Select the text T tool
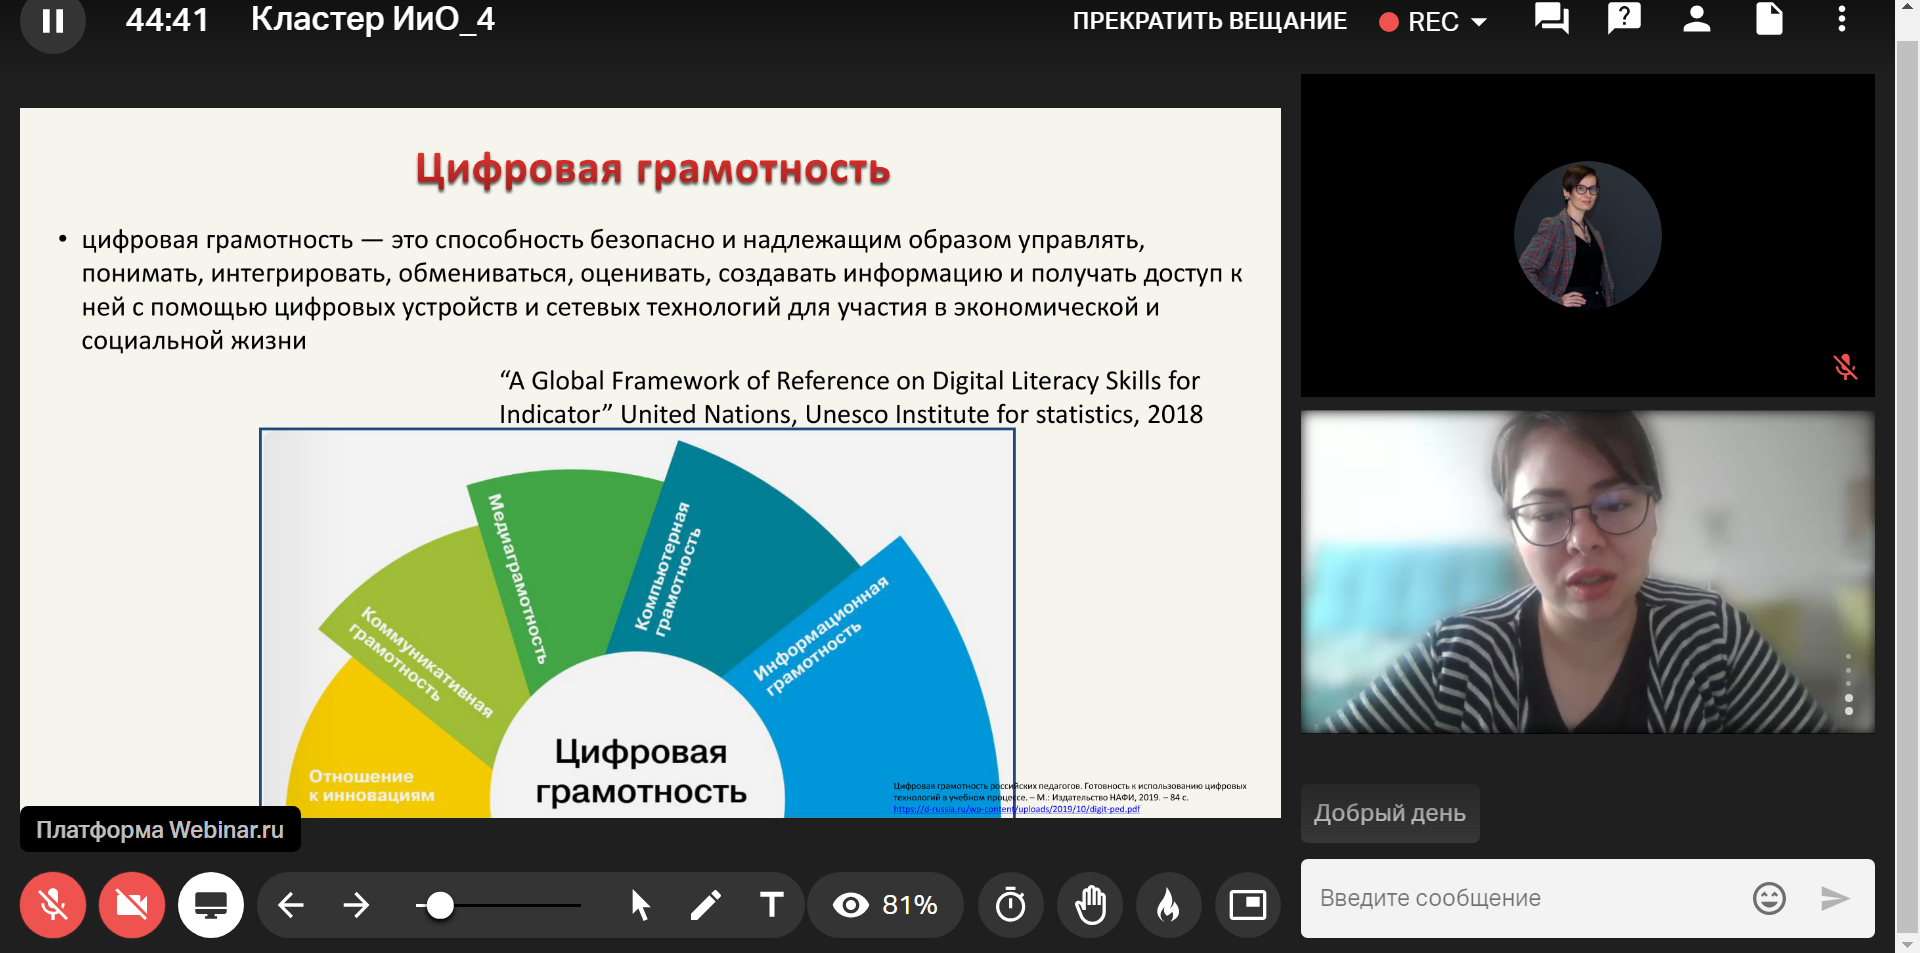 [771, 905]
